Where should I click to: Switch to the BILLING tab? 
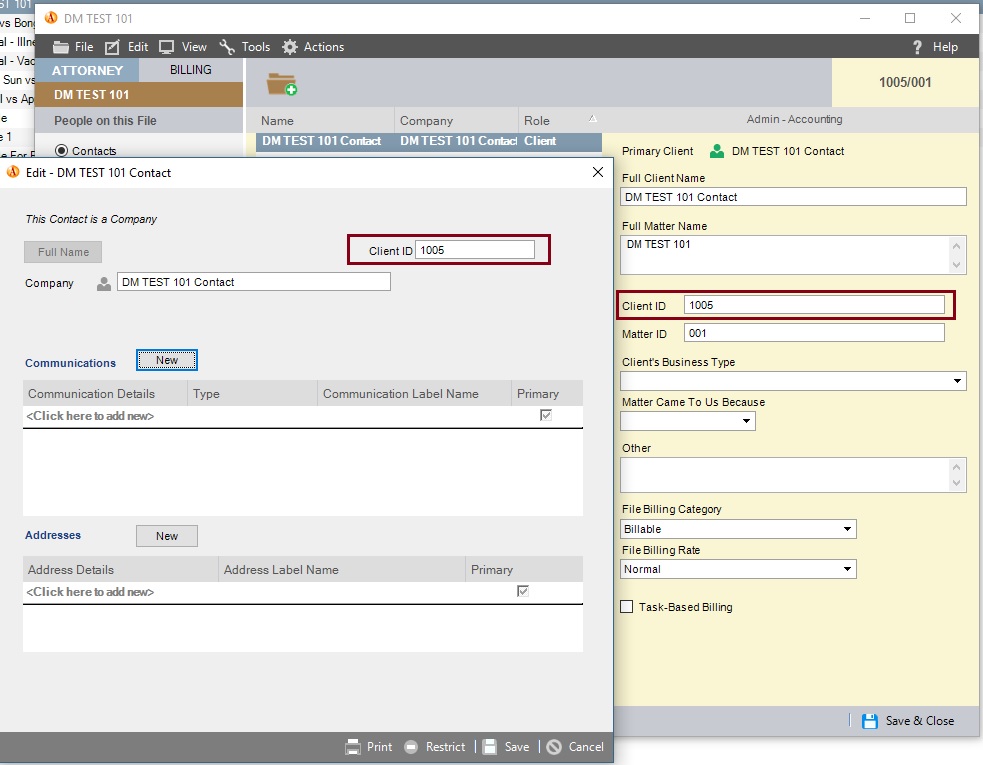pyautogui.click(x=191, y=70)
